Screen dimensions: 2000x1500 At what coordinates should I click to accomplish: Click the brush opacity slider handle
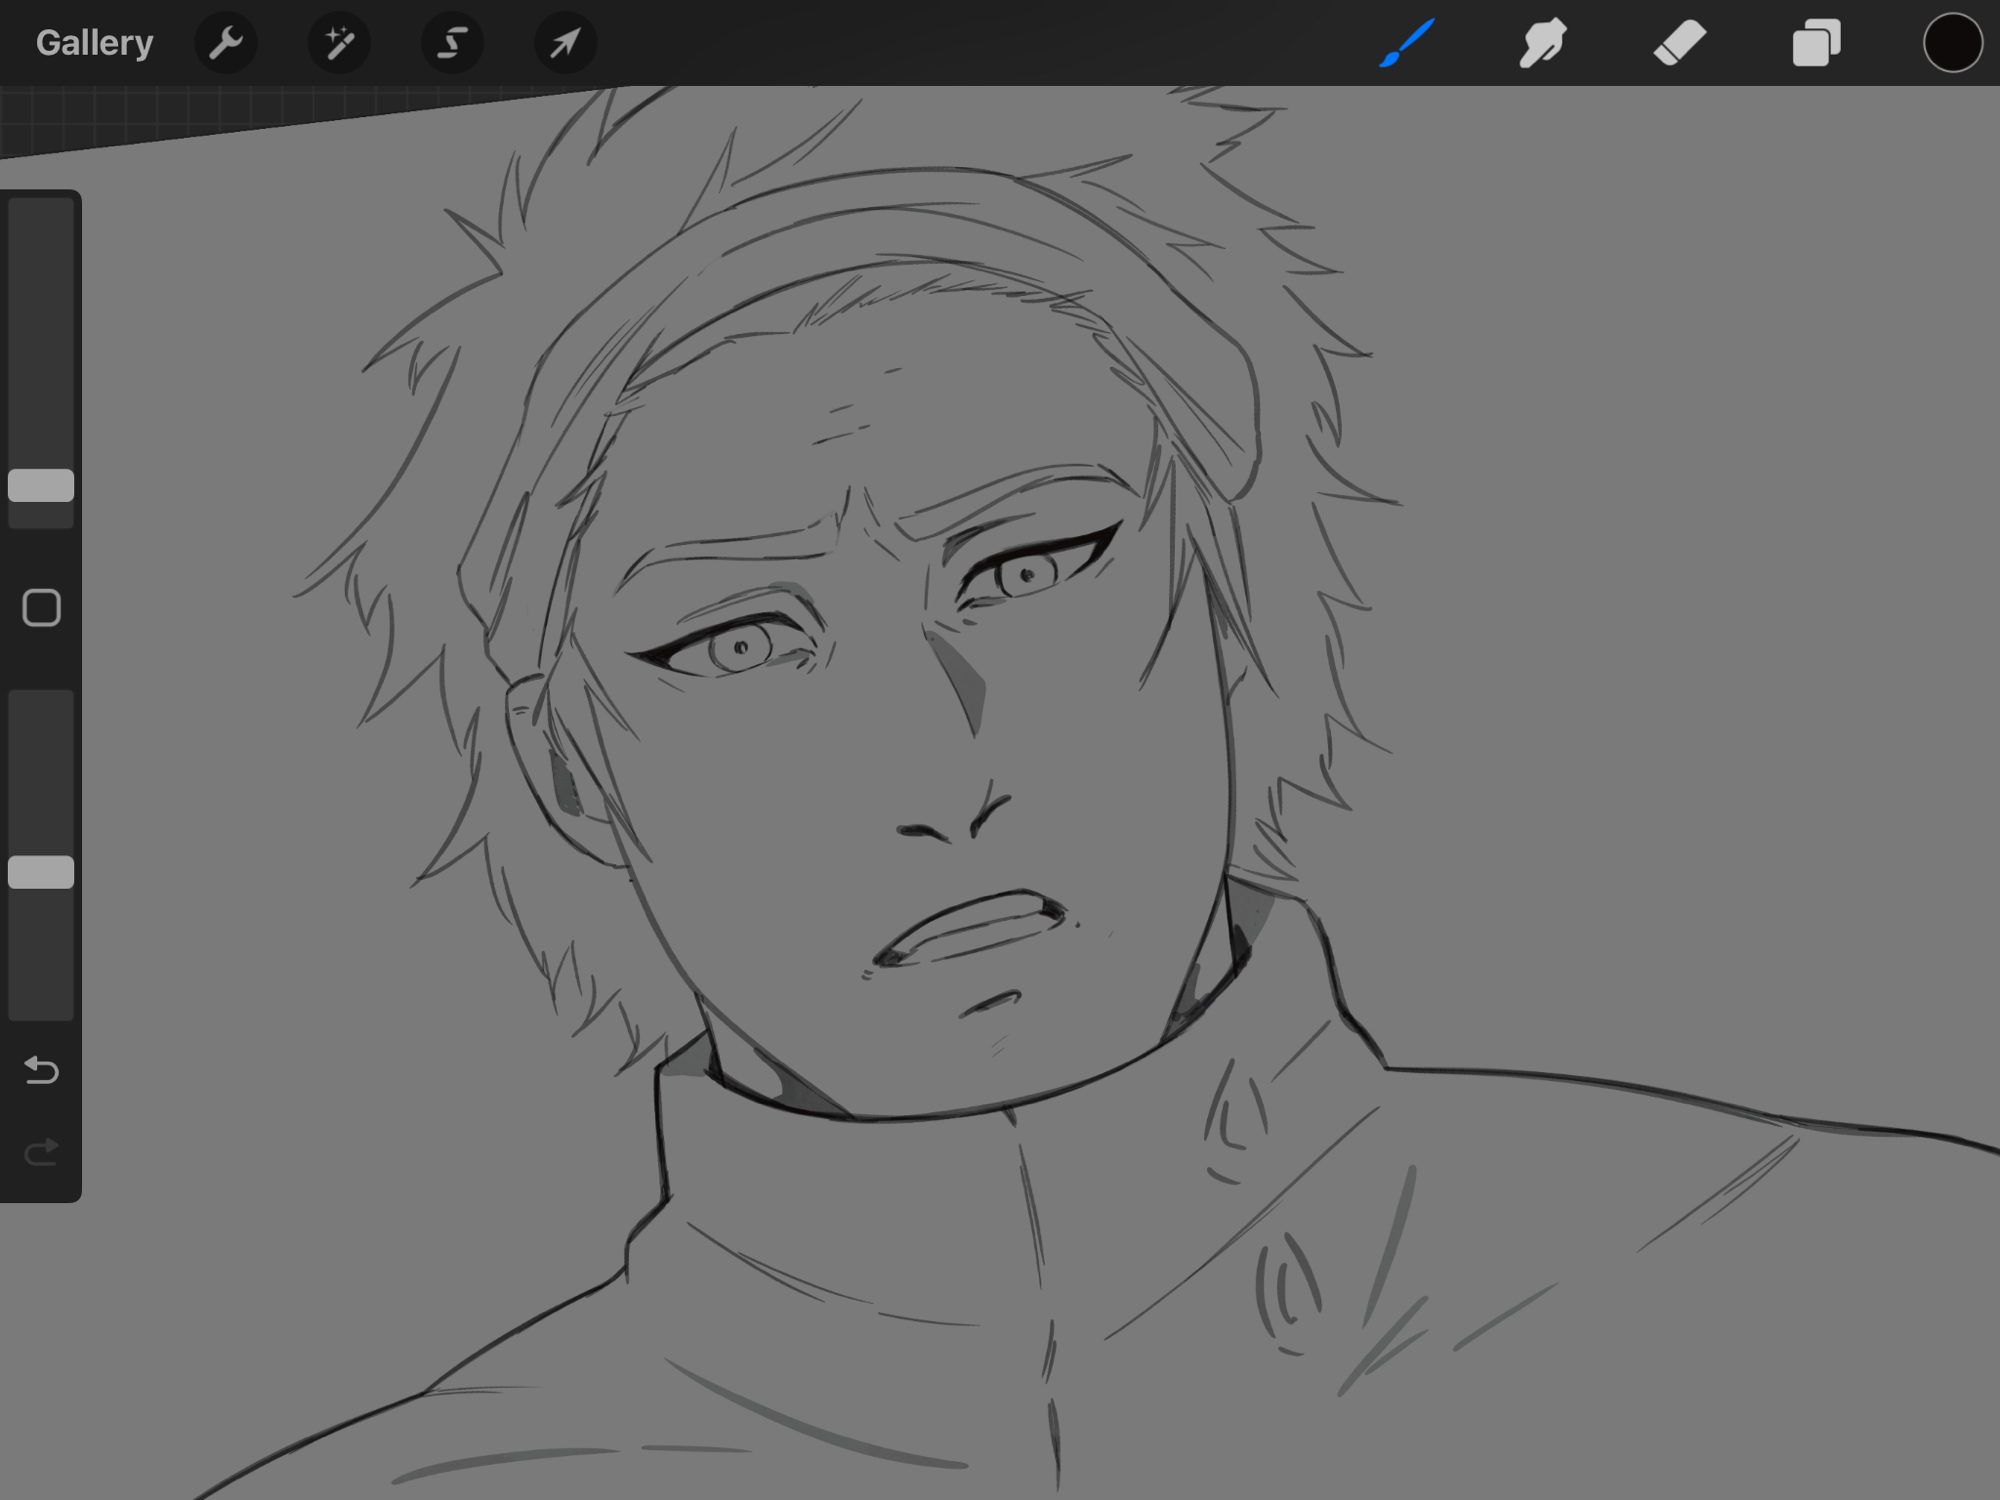coord(41,872)
